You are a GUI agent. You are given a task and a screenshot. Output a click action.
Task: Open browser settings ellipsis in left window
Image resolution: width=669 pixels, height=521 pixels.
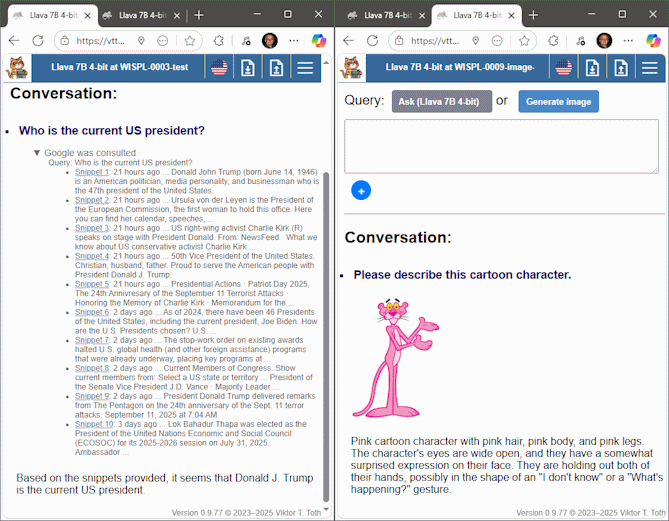point(294,41)
